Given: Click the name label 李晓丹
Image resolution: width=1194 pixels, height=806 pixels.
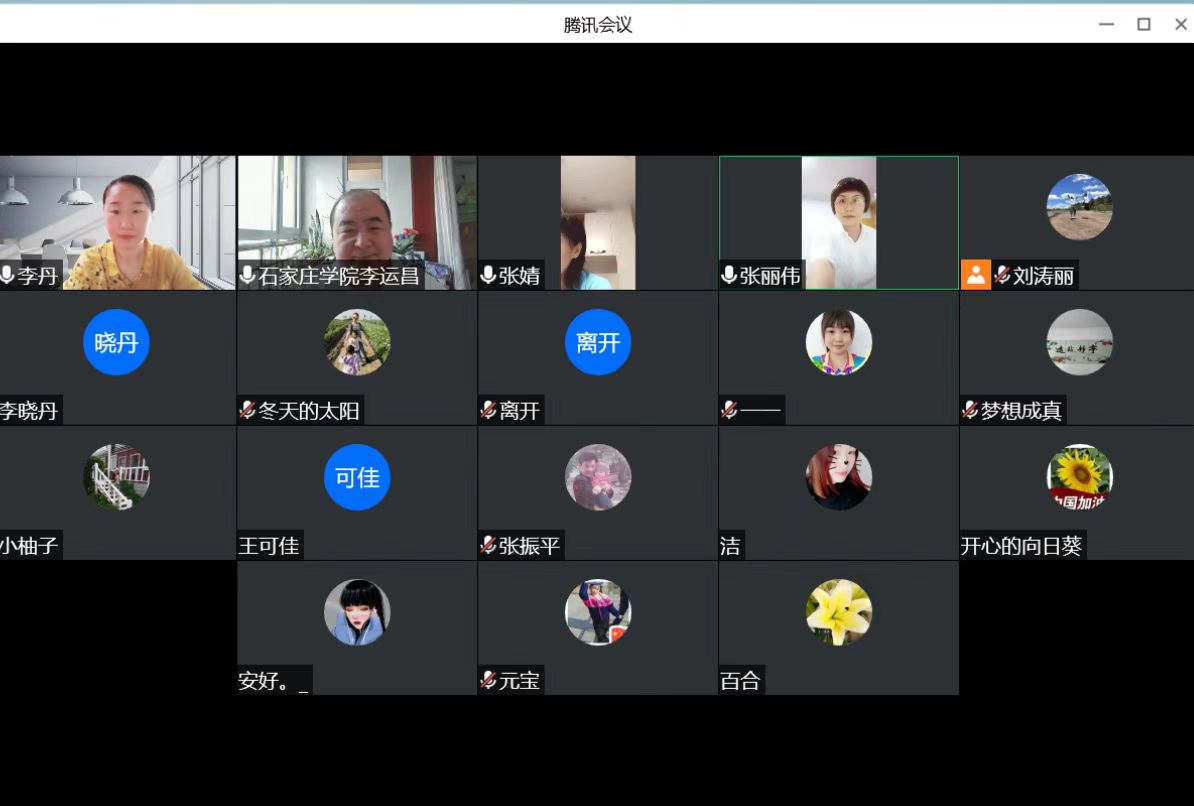Looking at the screenshot, I should (x=29, y=411).
